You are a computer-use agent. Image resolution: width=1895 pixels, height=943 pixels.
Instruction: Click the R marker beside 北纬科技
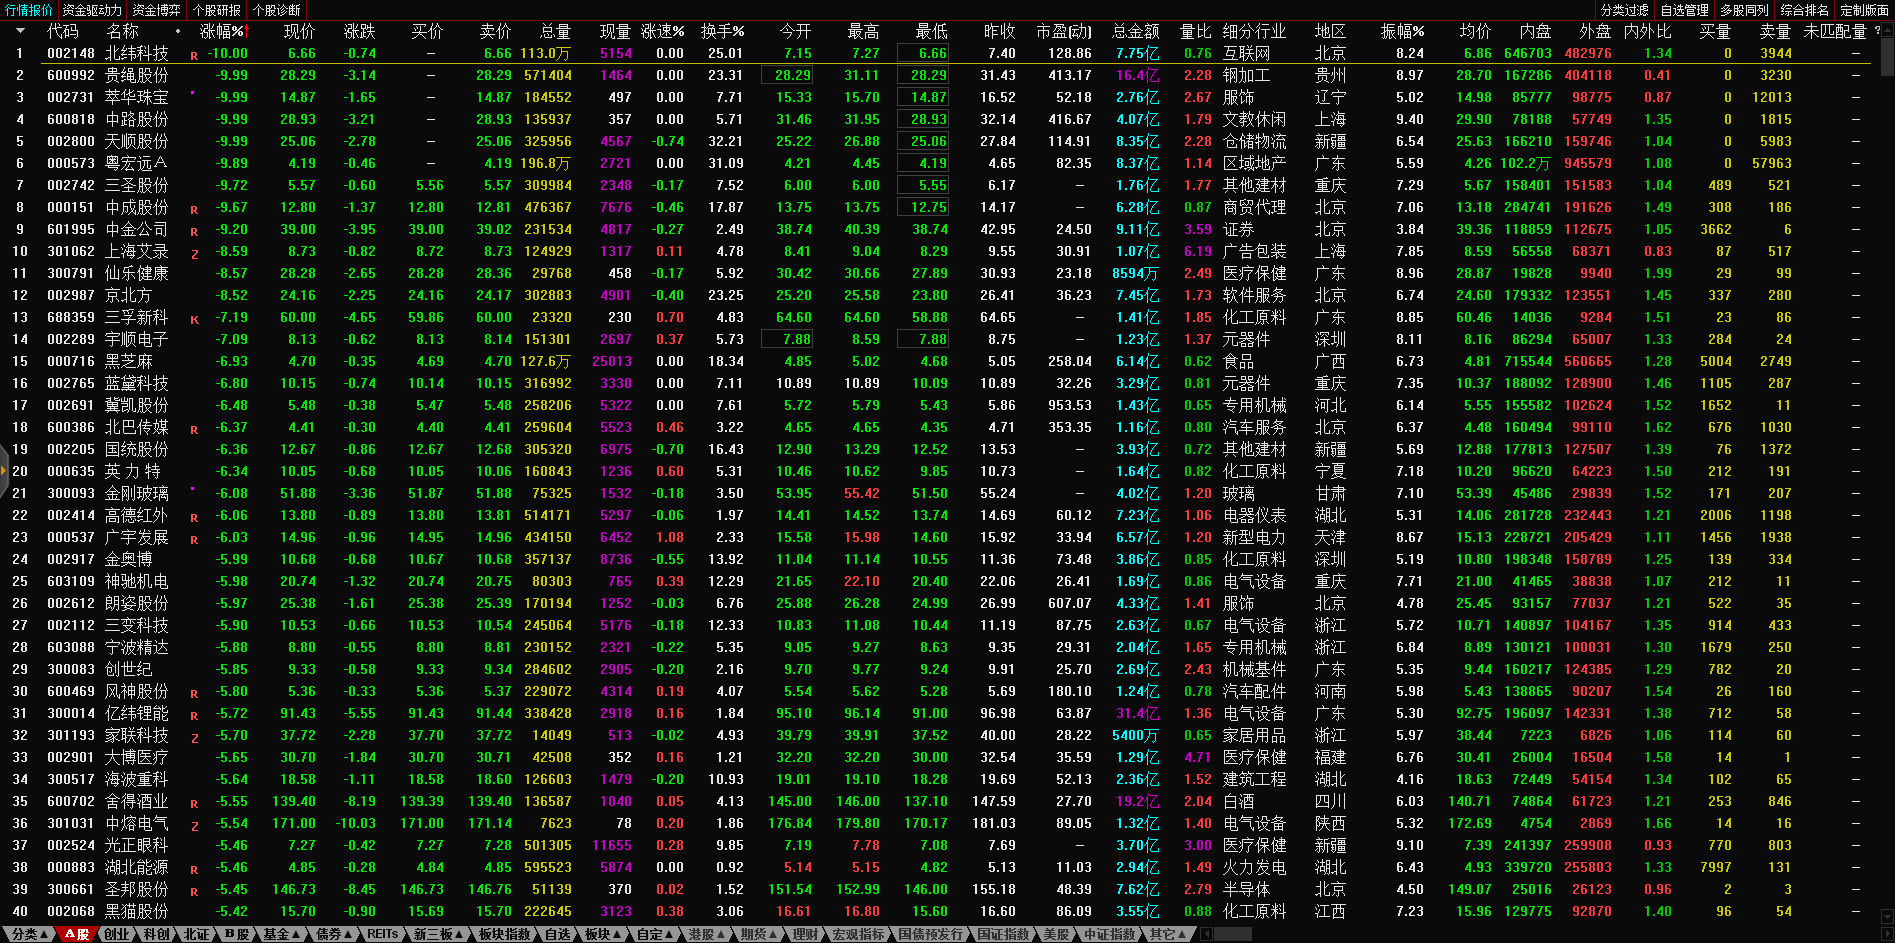(194, 56)
